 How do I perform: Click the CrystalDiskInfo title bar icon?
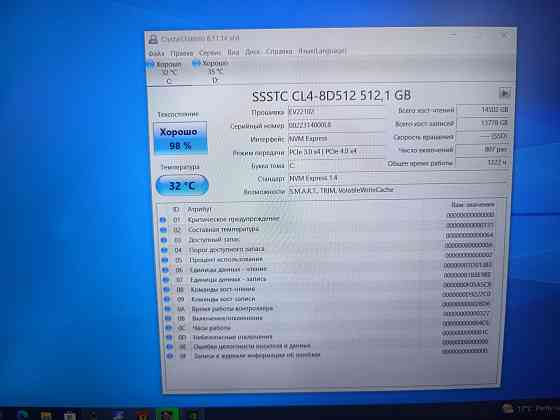pyautogui.click(x=153, y=39)
